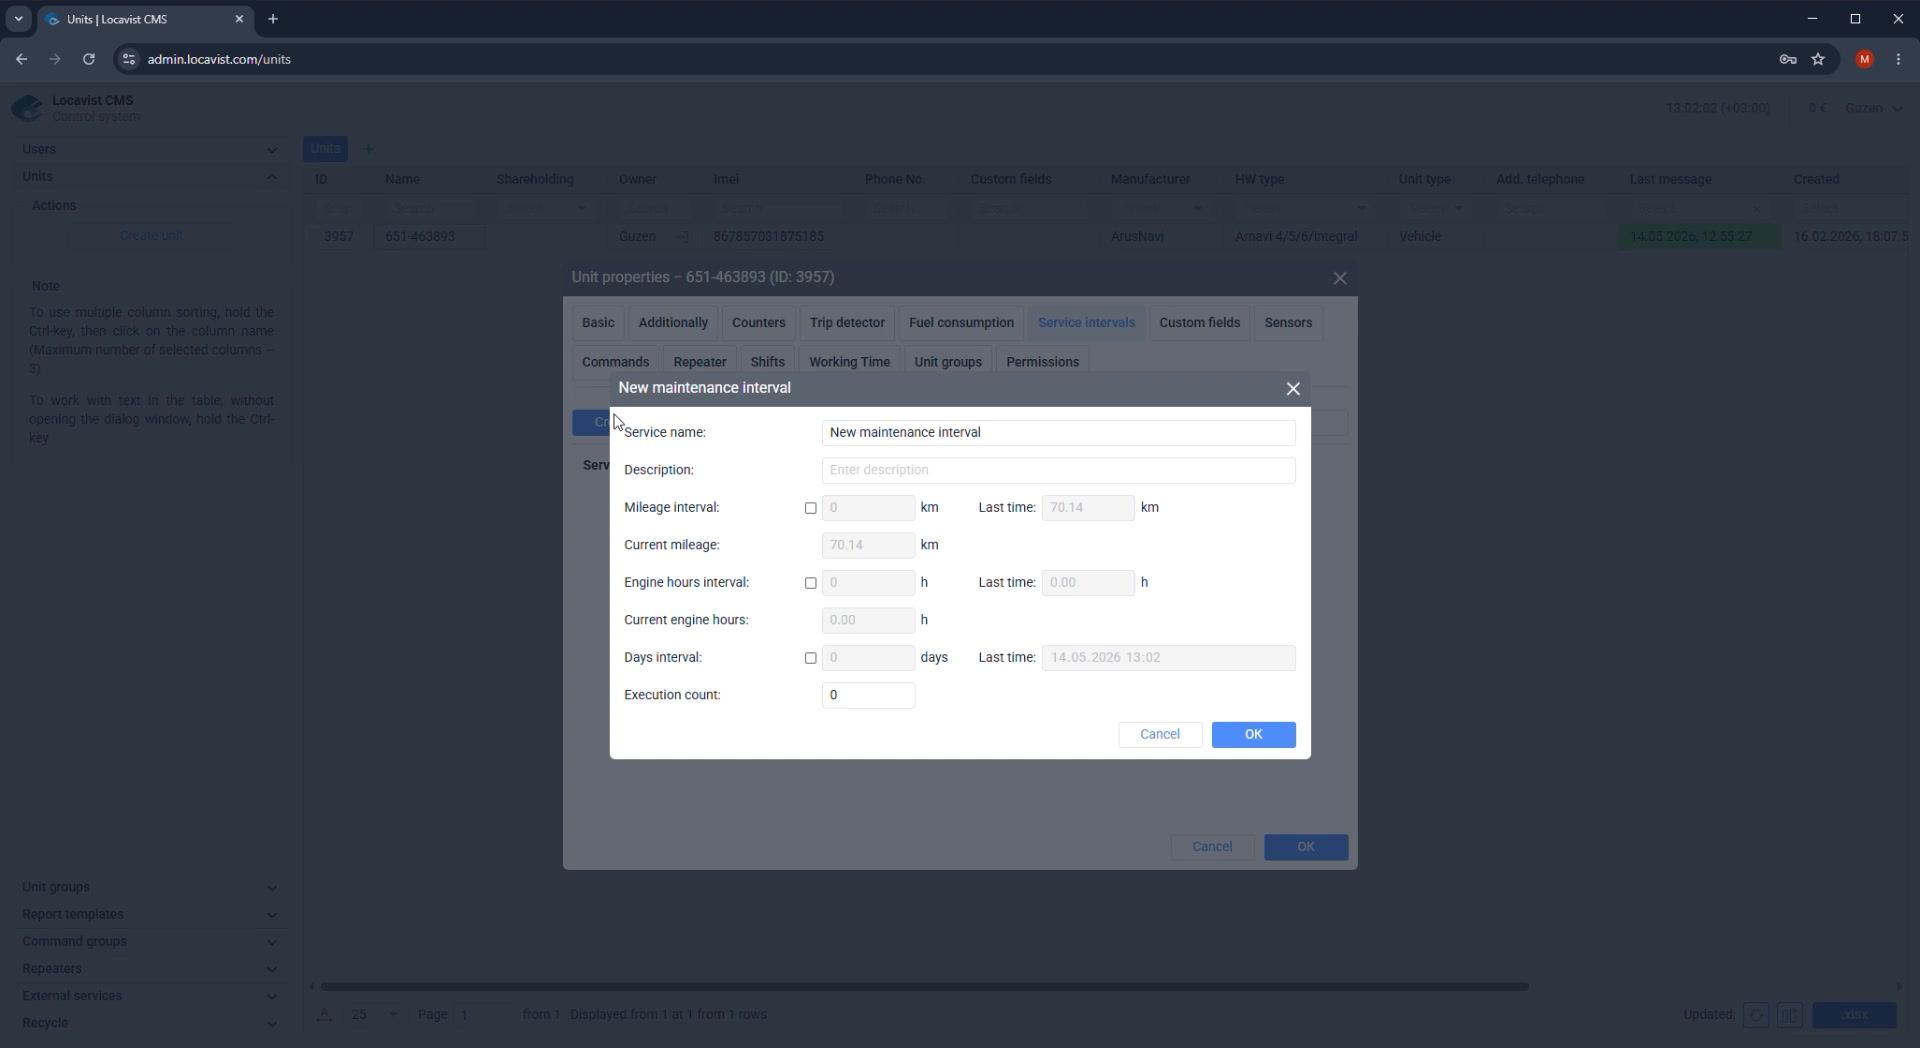Open the Shifts tab
This screenshot has width=1920, height=1048.
tap(767, 362)
